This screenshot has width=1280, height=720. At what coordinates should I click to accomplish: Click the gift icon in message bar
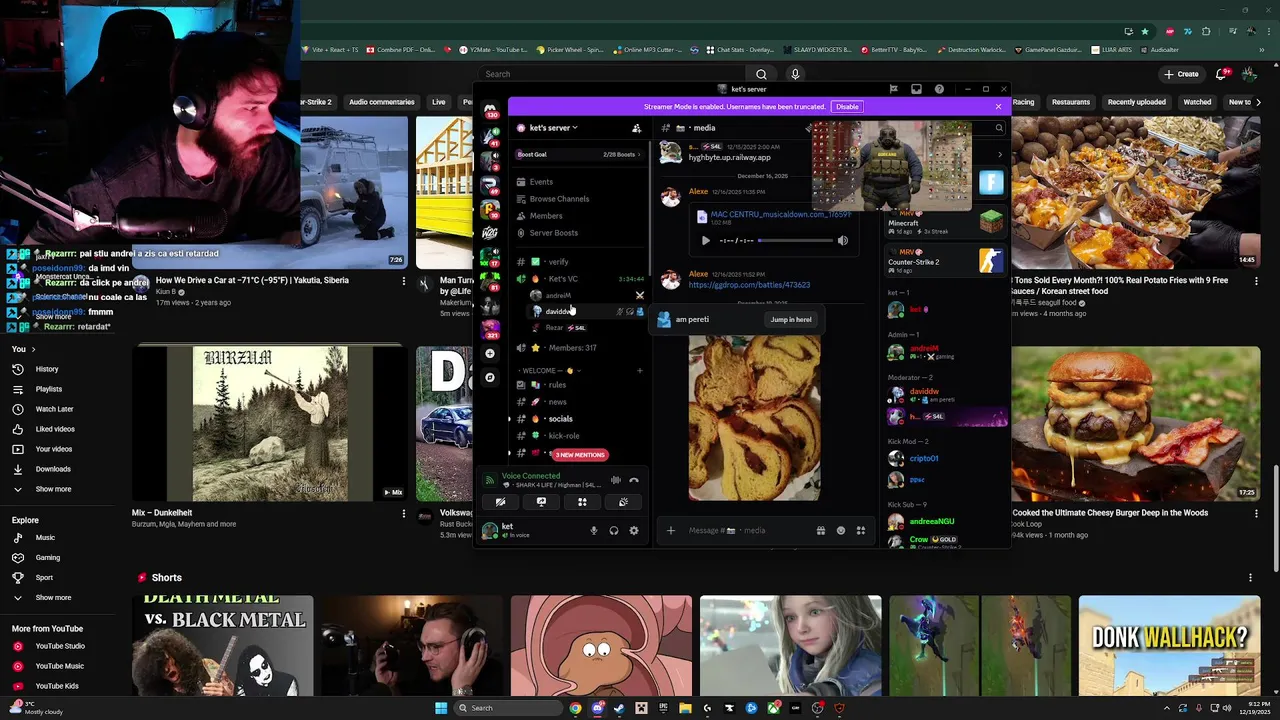coord(820,530)
